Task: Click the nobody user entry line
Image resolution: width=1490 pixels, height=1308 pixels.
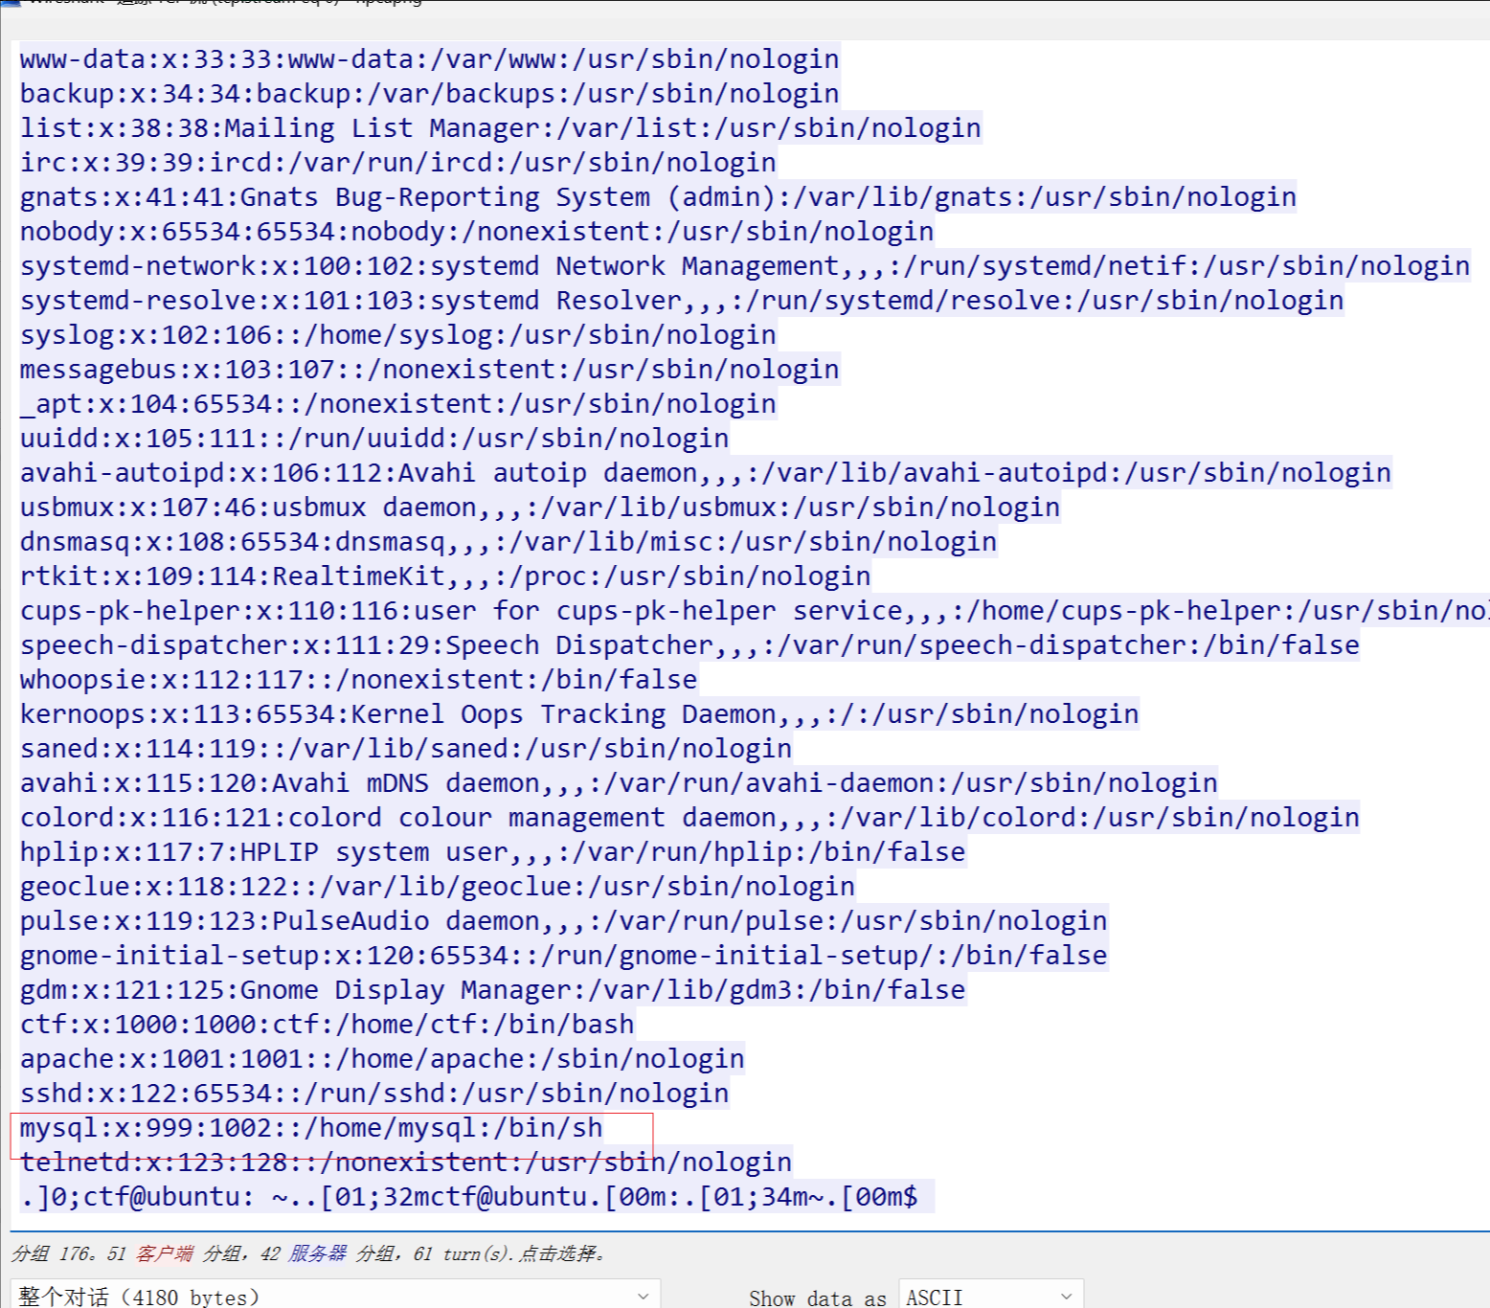Action: [476, 232]
